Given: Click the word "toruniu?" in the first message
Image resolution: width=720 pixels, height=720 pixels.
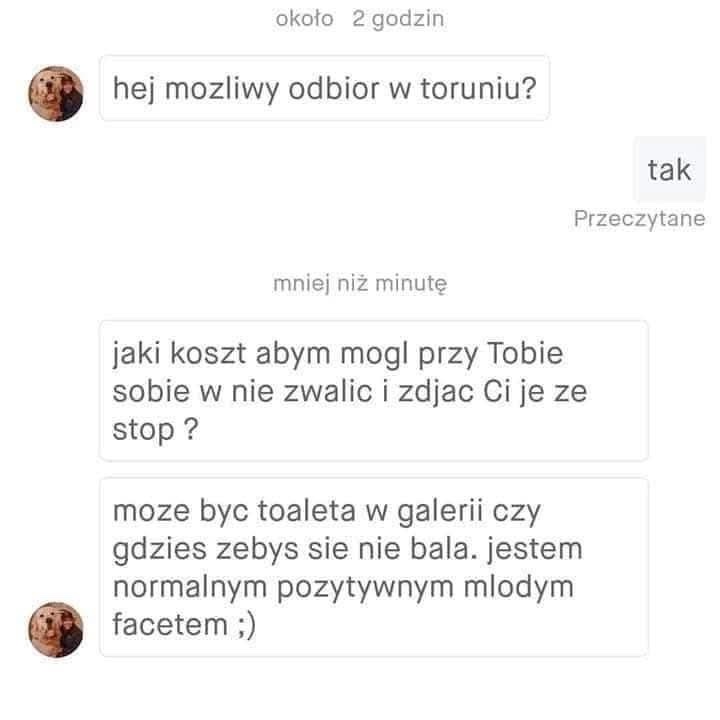Looking at the screenshot, I should point(478,88).
